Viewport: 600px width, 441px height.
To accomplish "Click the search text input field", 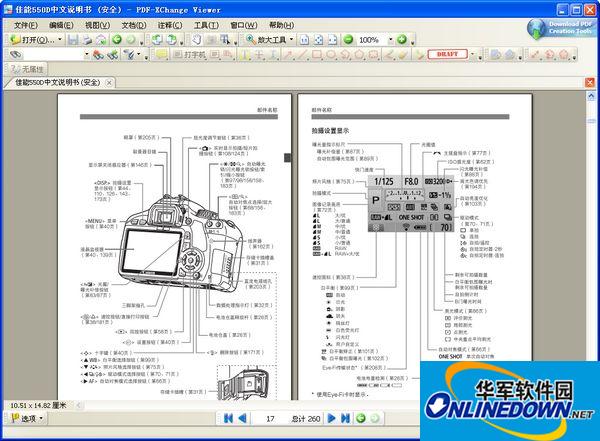I will pyautogui.click(x=53, y=55).
